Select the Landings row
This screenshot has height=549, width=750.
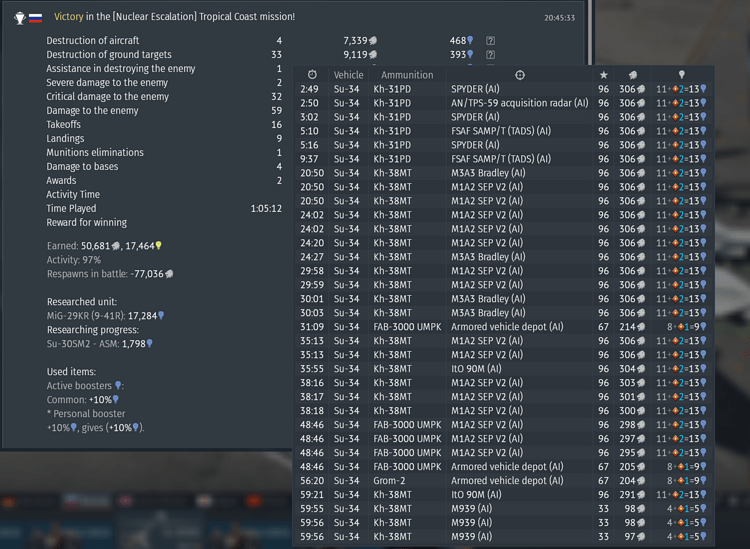[x=164, y=138]
